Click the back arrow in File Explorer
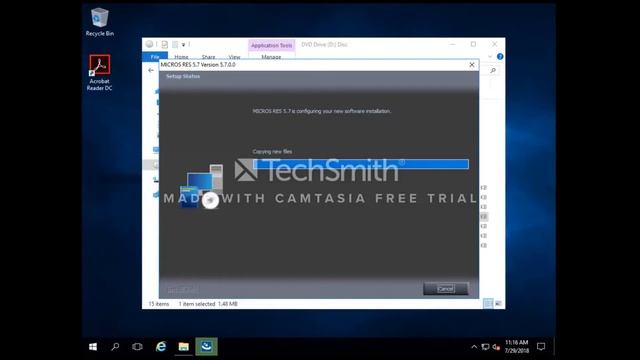 [x=151, y=70]
